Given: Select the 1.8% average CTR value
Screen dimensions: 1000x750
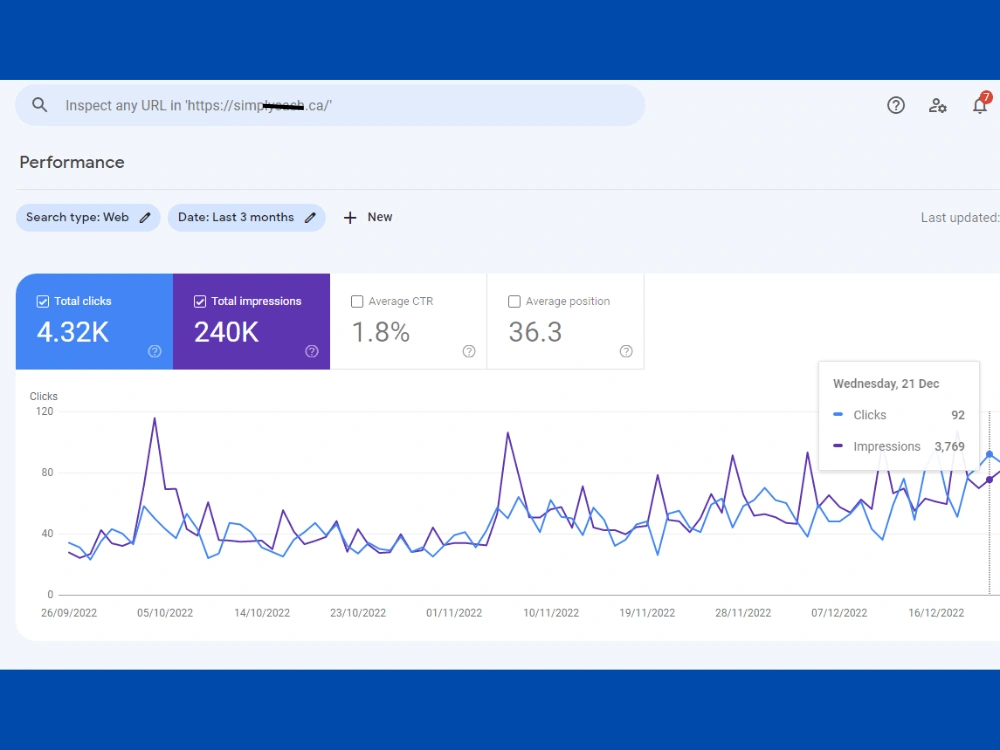Looking at the screenshot, I should point(381,332).
